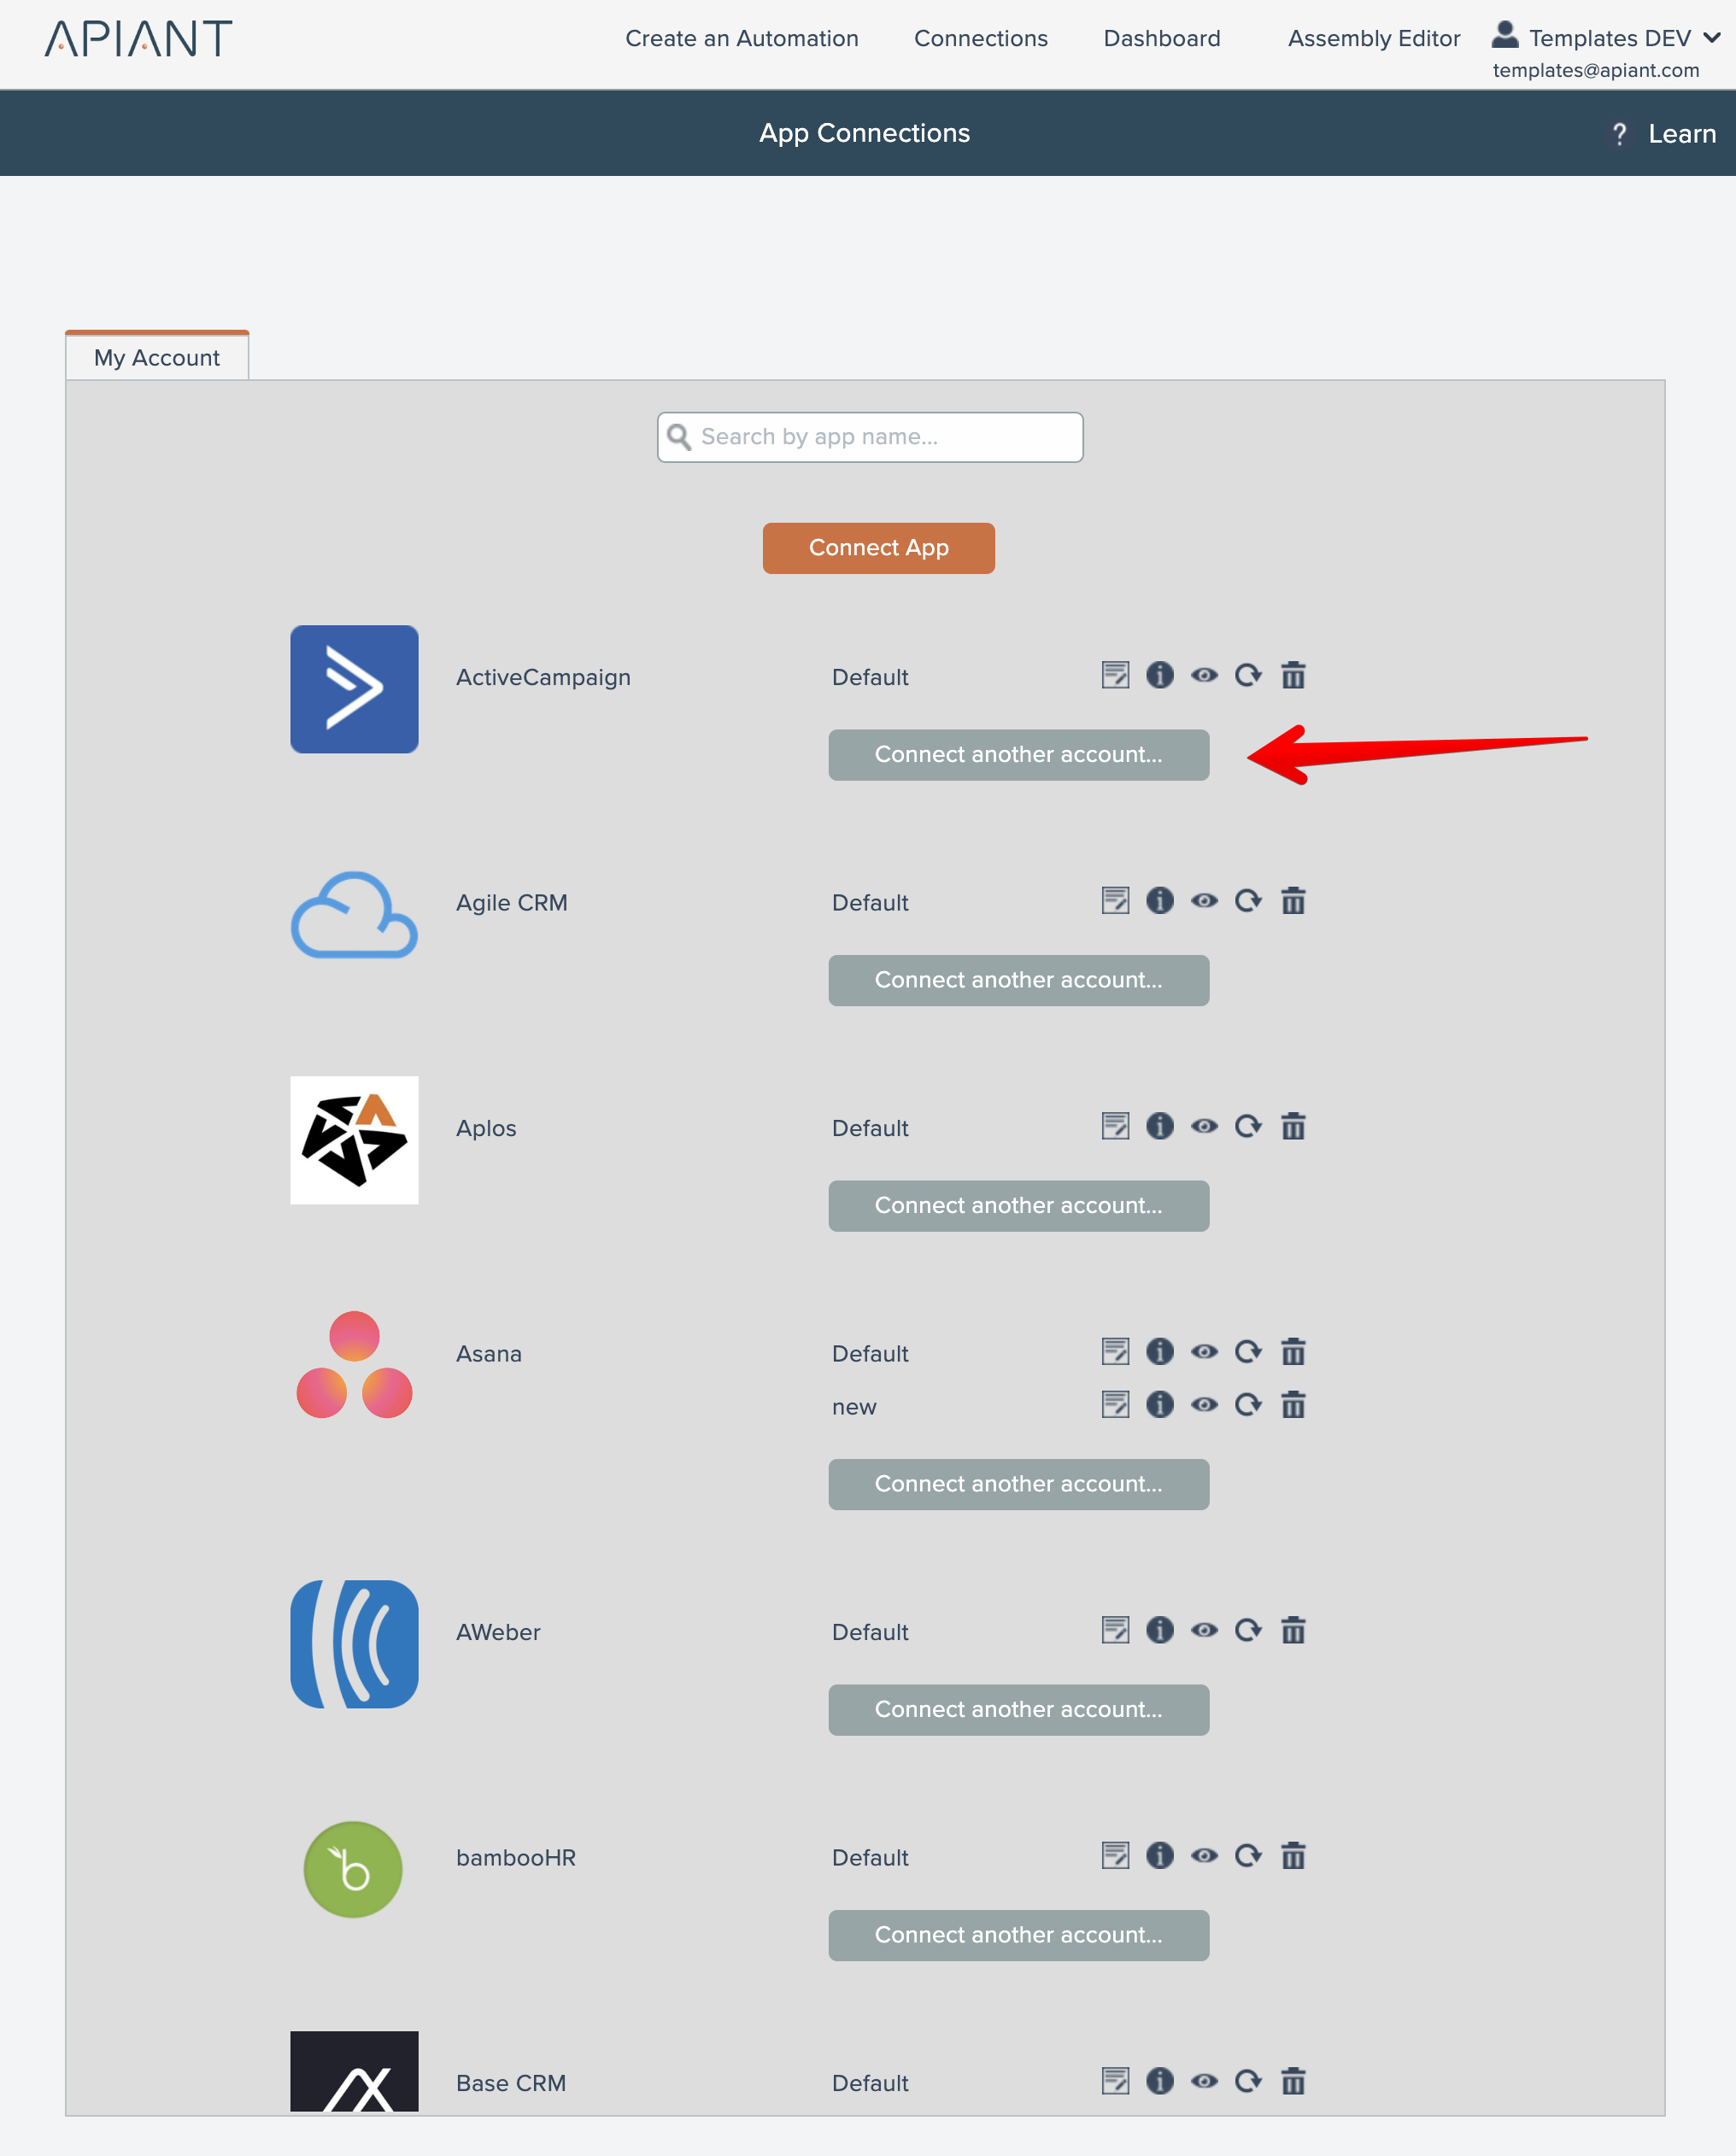This screenshot has height=2156, width=1736.
Task: Expand the Templates DEV account dropdown
Action: pyautogui.click(x=1712, y=38)
